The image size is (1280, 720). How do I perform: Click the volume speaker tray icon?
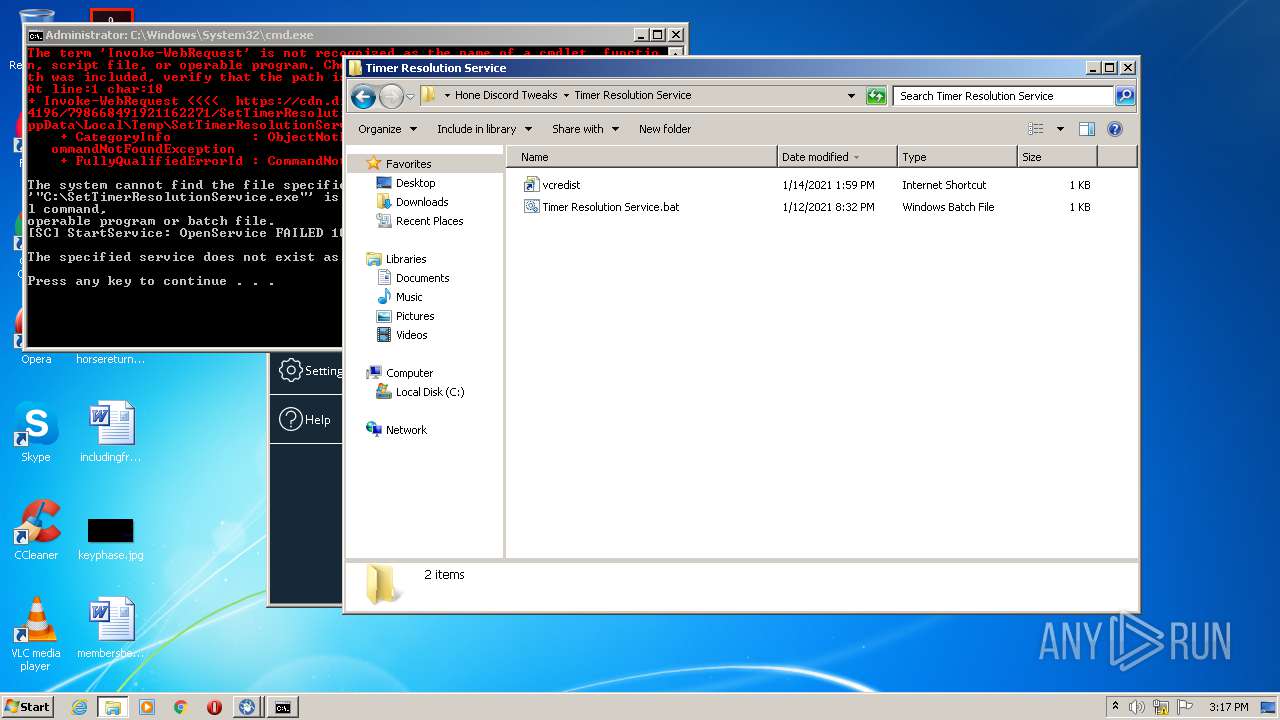[x=1137, y=707]
